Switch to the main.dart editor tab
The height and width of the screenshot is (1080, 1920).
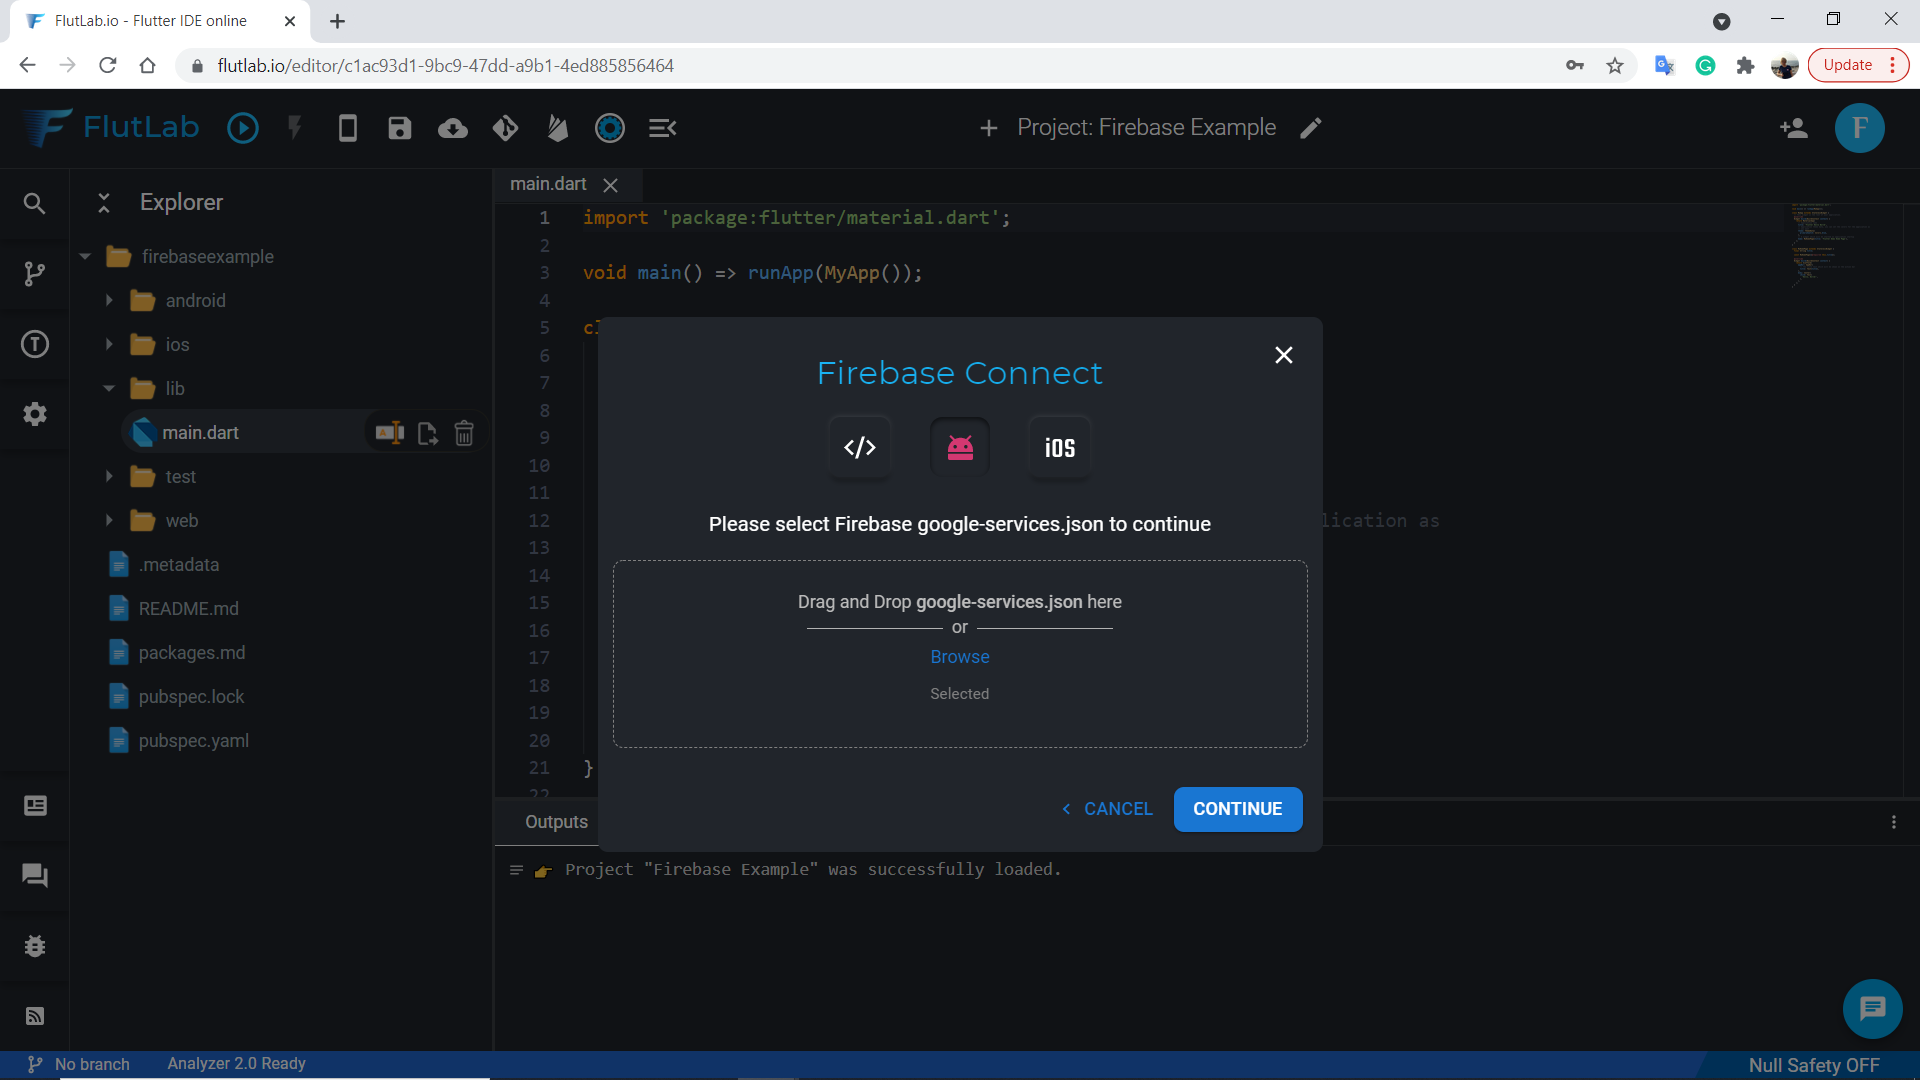point(548,184)
